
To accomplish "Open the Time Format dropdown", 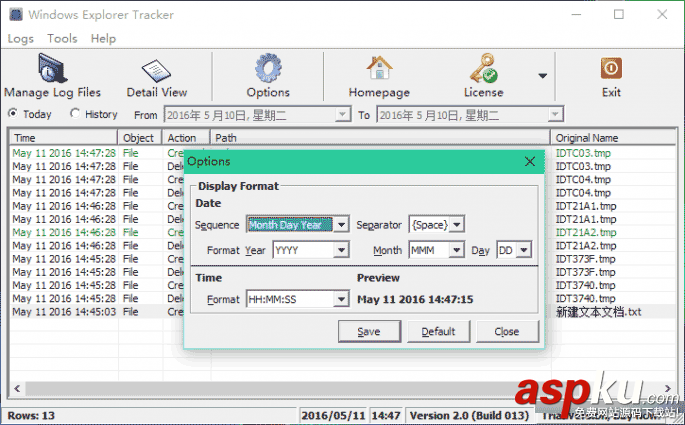I will (341, 299).
